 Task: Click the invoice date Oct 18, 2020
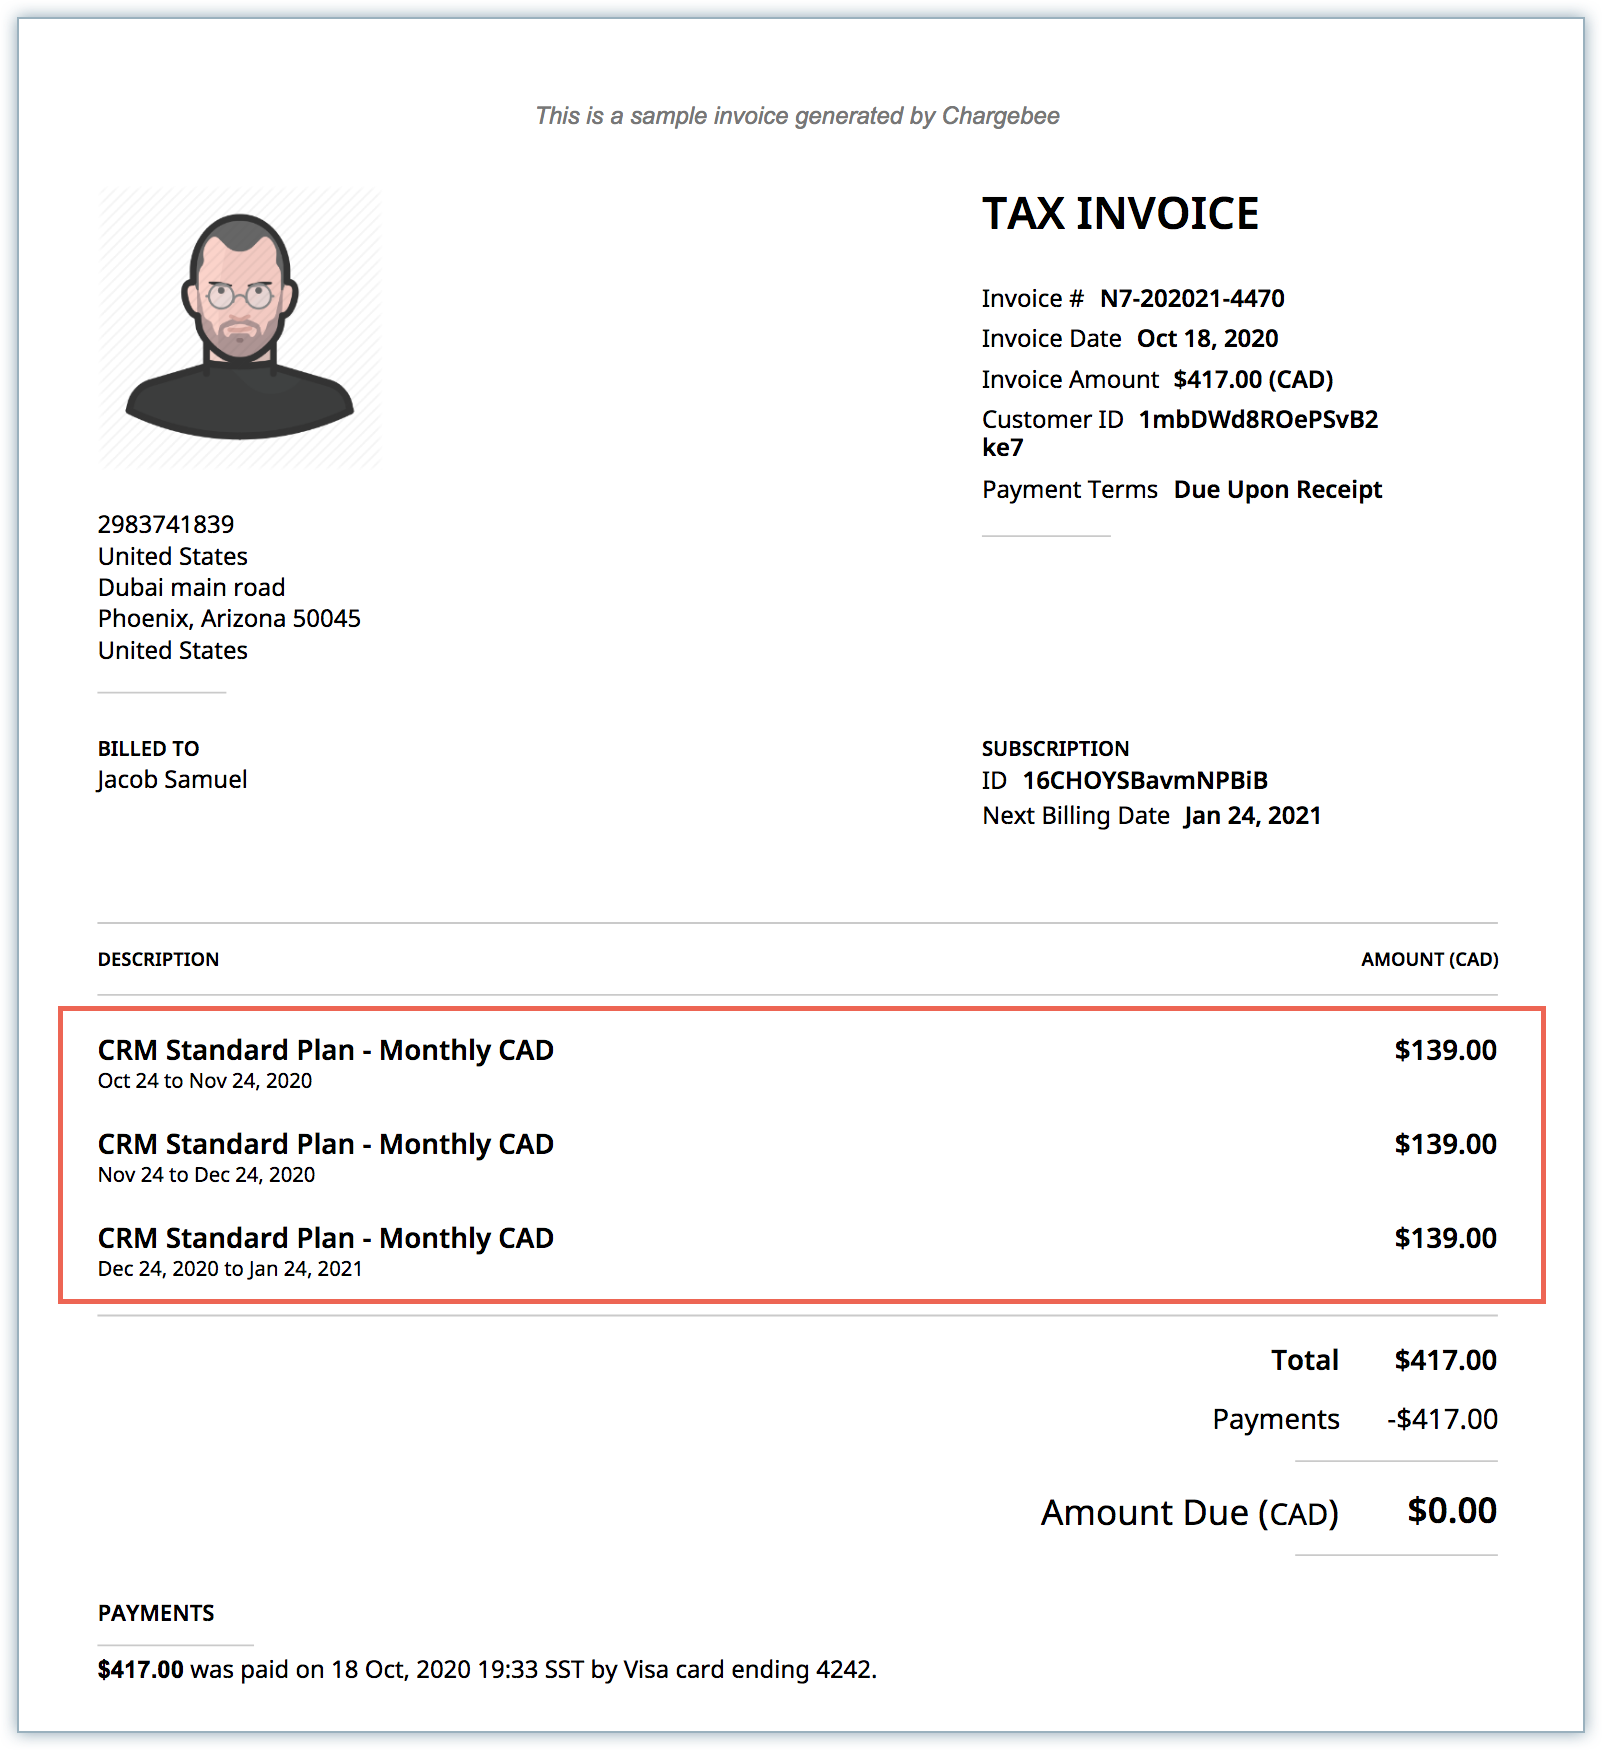tap(1207, 339)
